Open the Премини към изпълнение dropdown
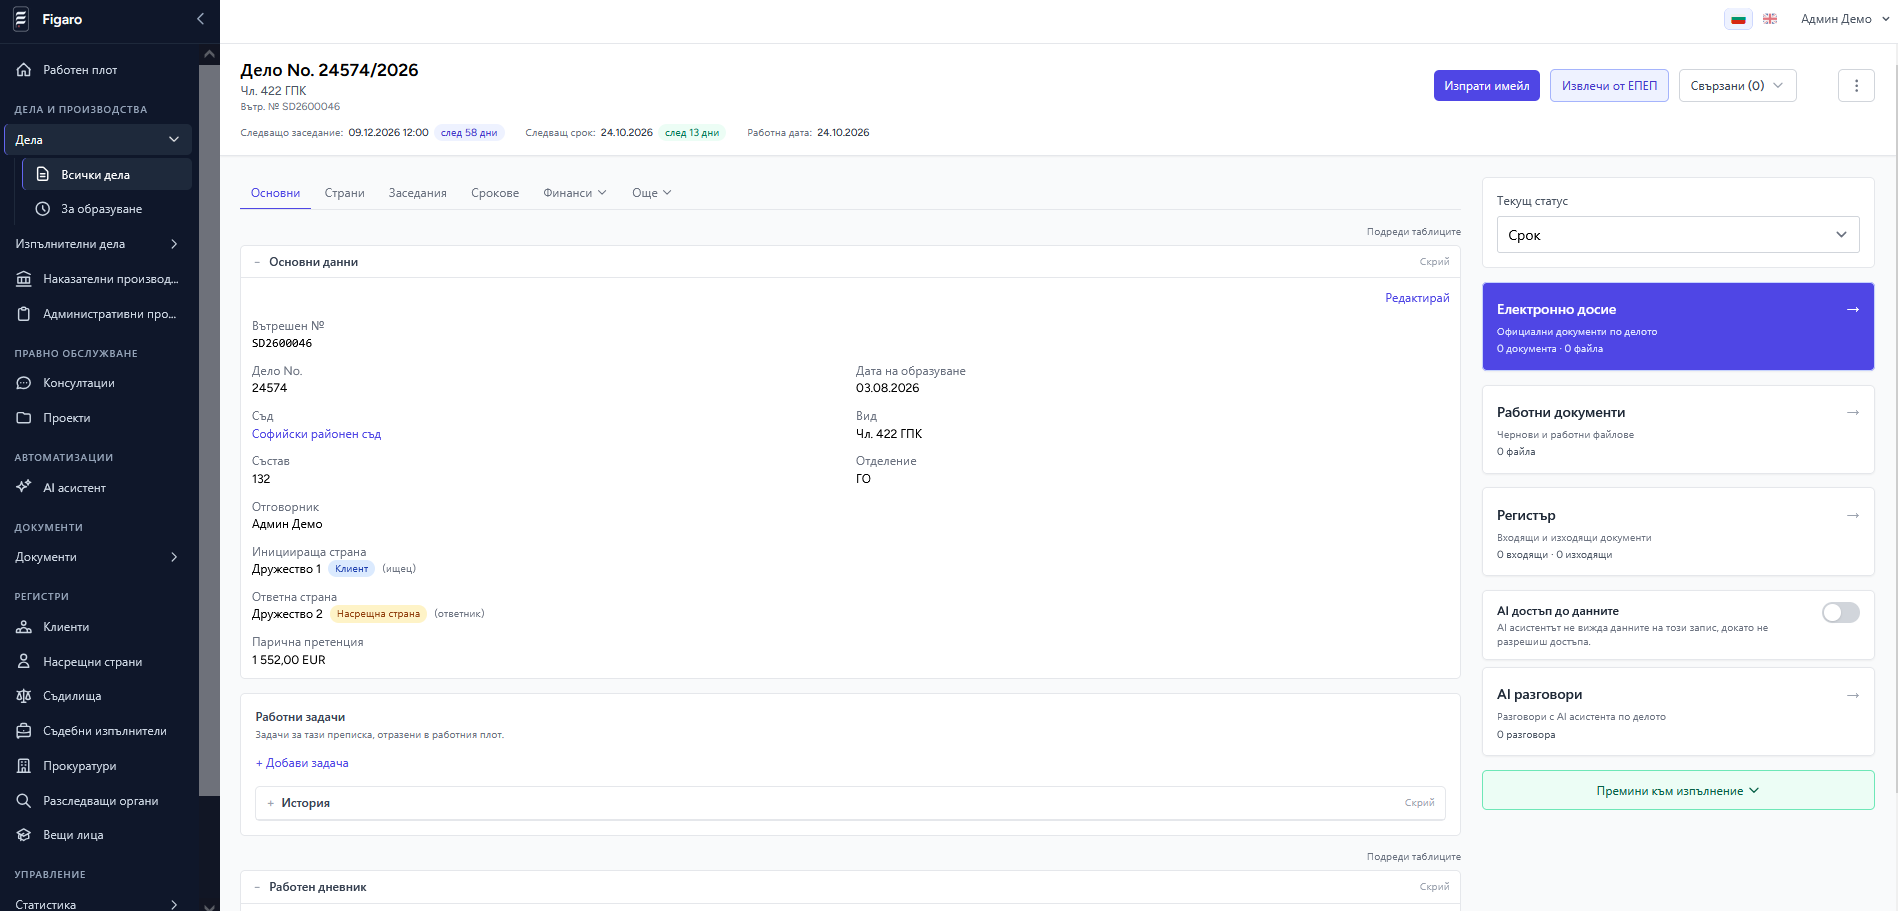1898x911 pixels. point(1678,790)
